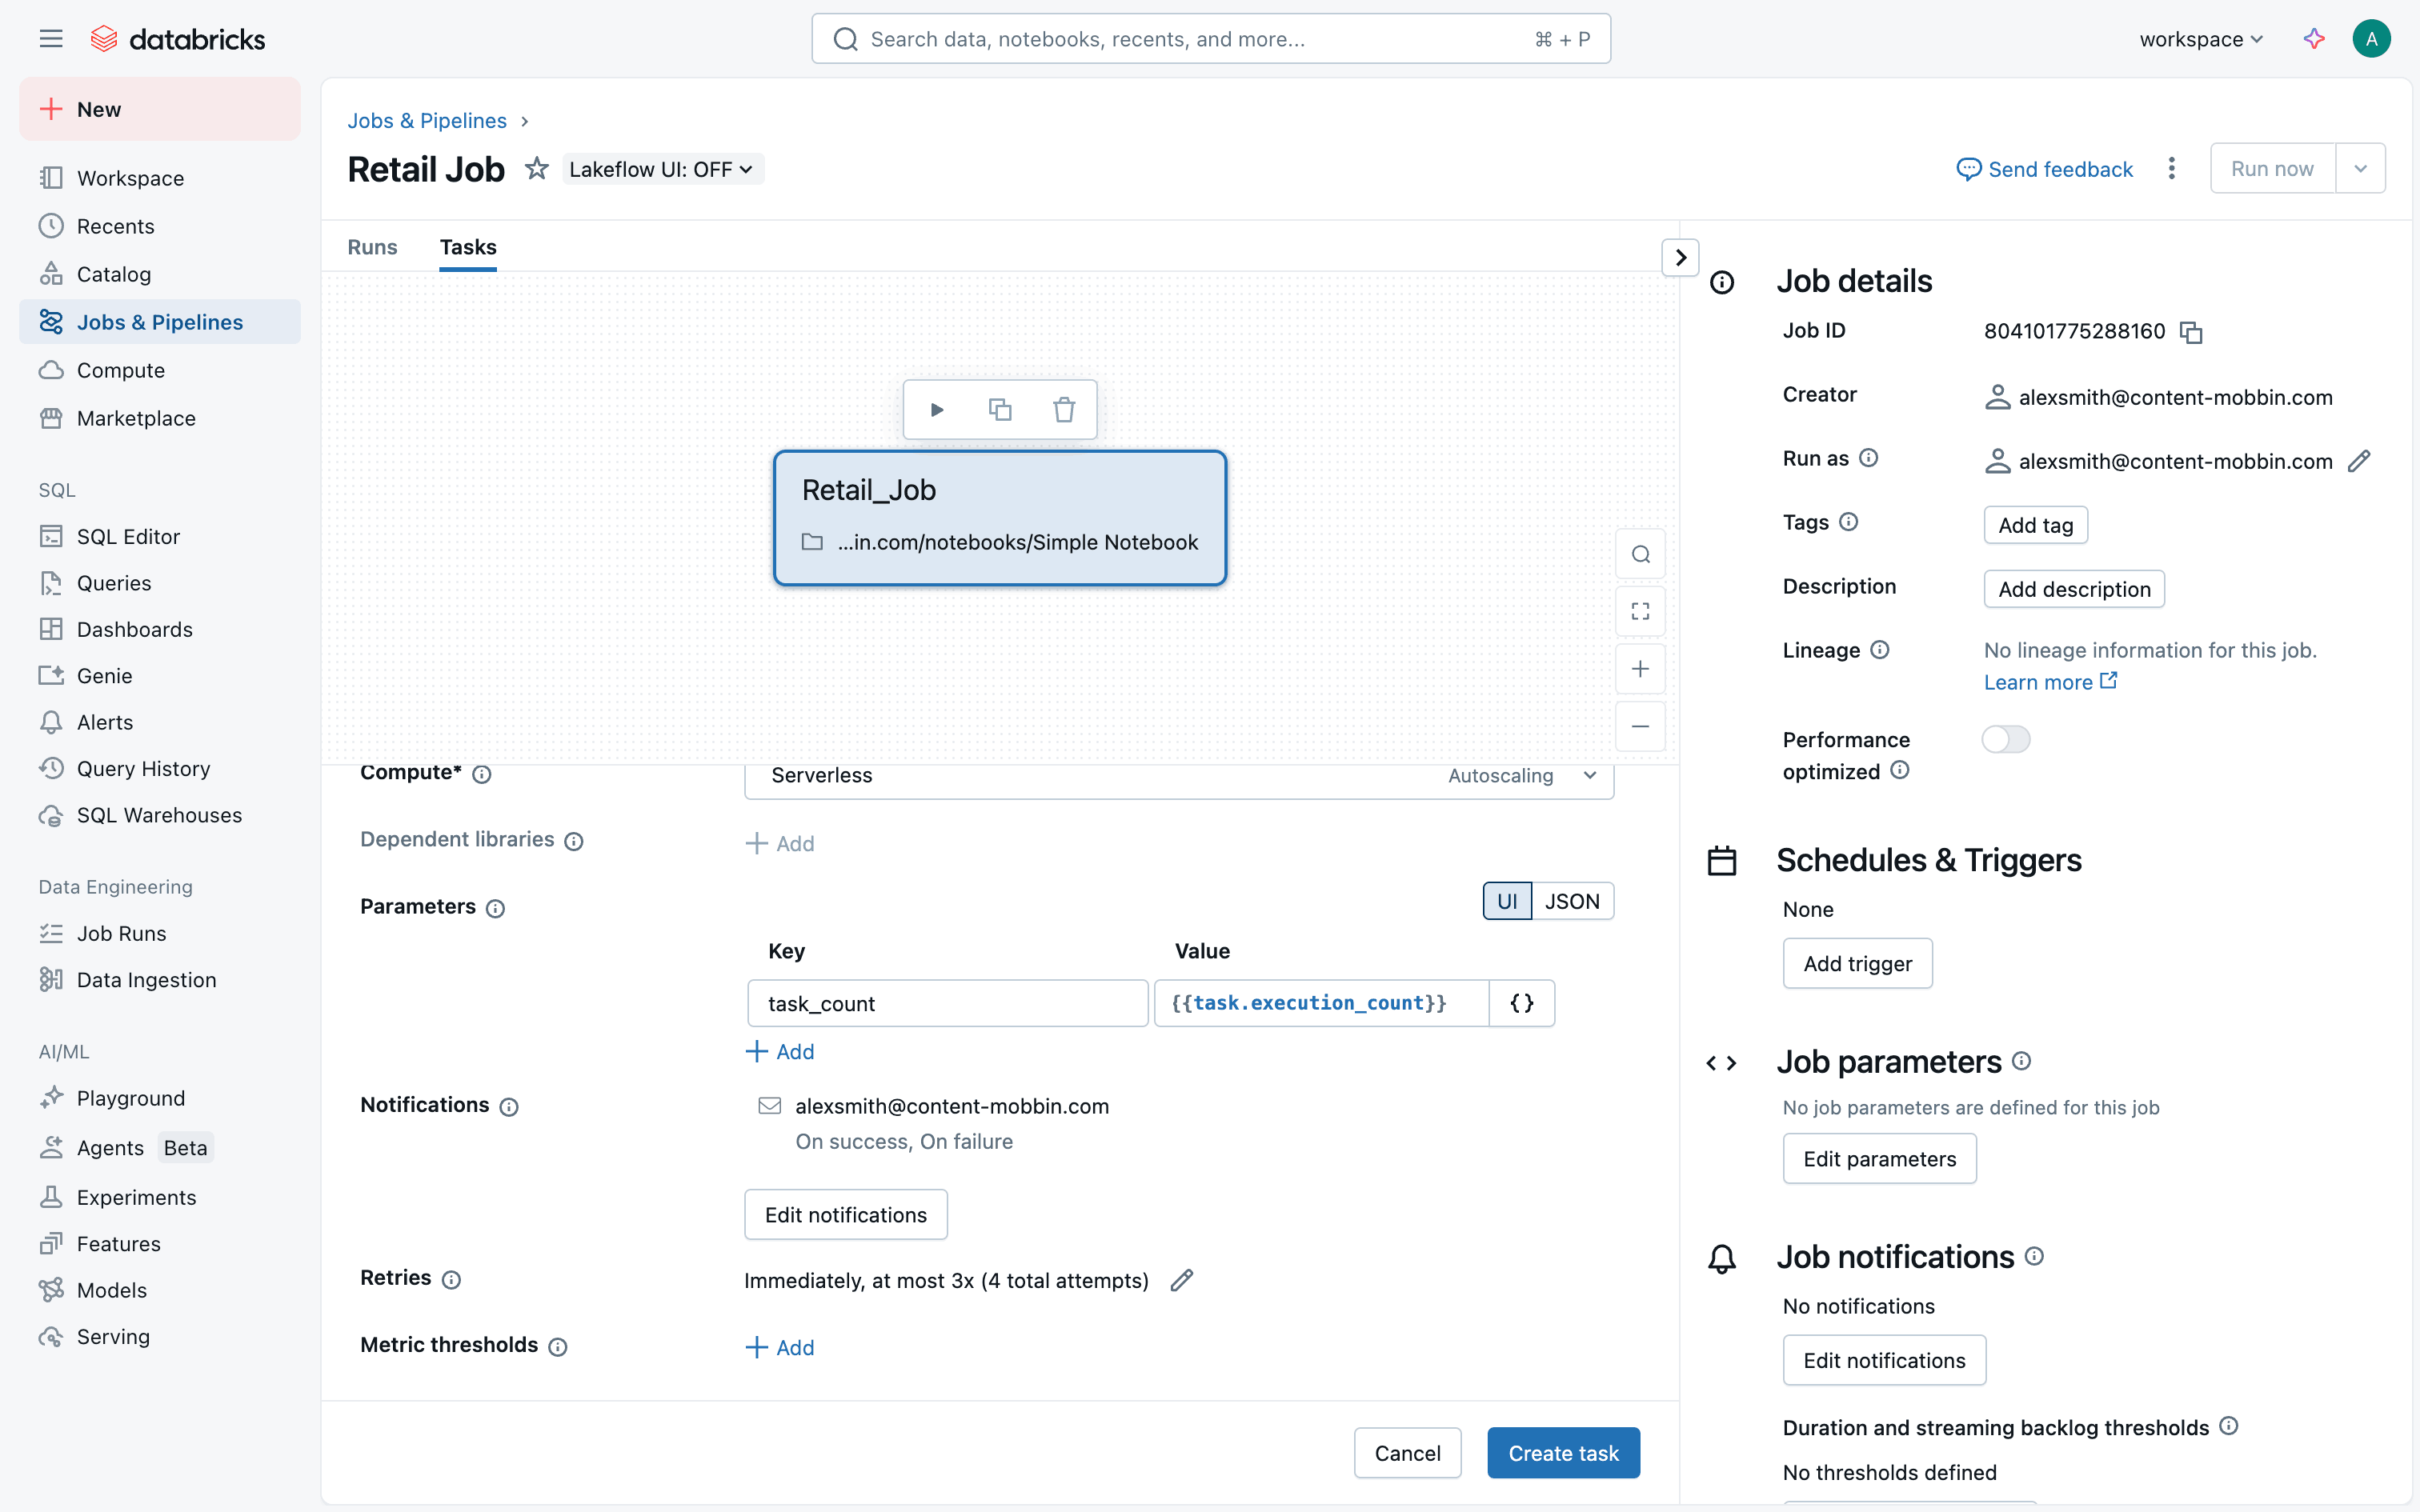
Task: Click the clone task icon above Retail_Job
Action: [1000, 410]
